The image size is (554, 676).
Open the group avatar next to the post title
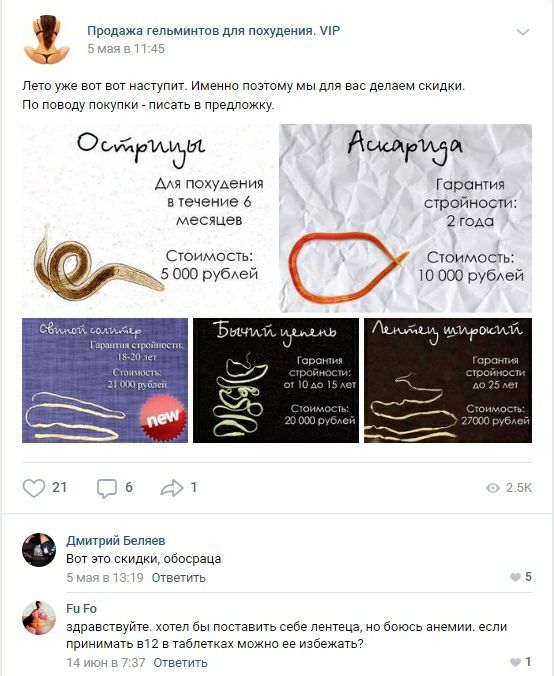pos(47,40)
